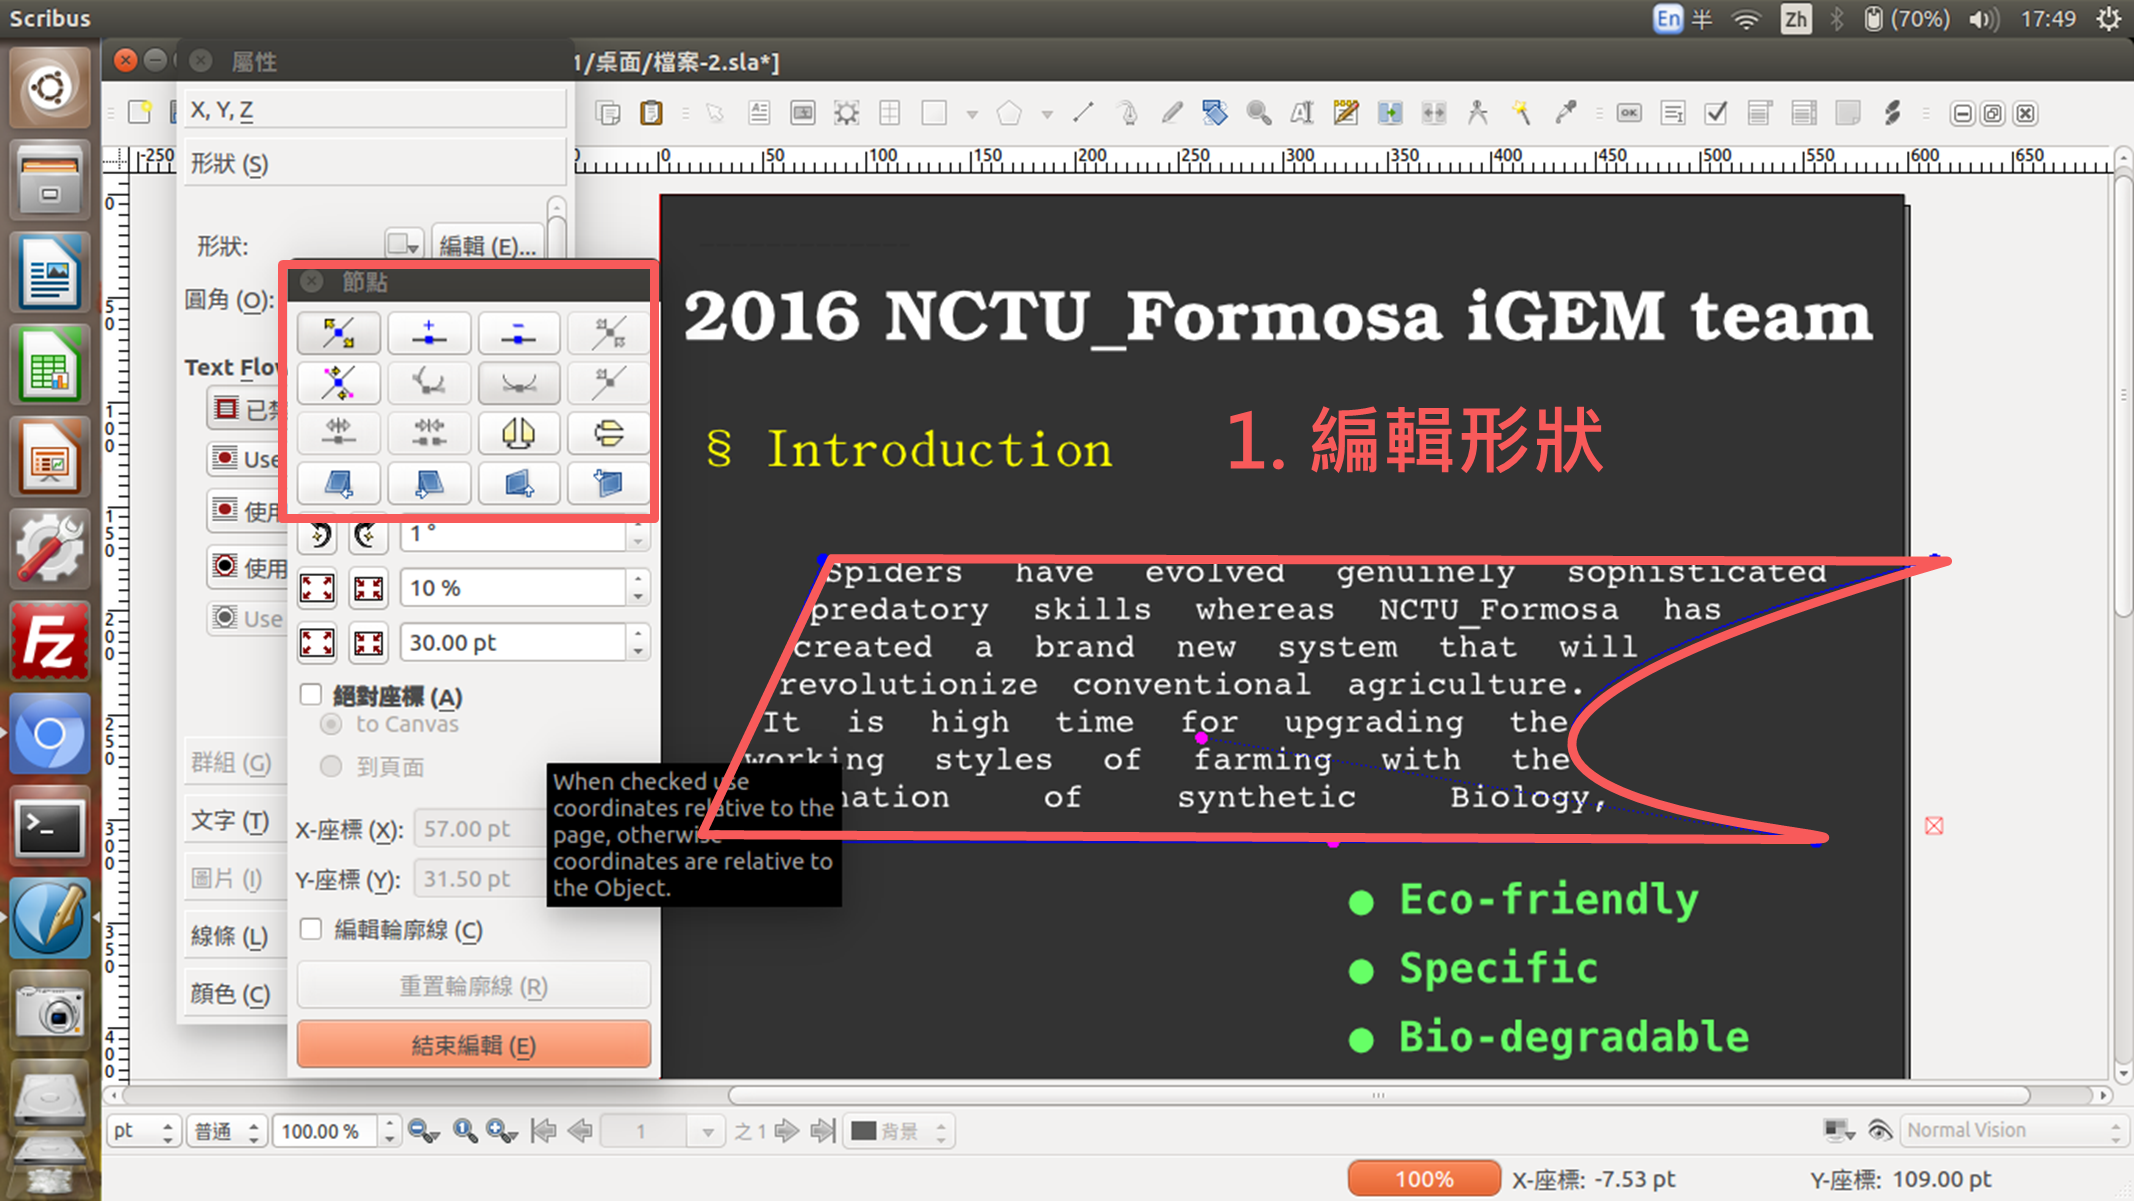
Task: Mirror the path vertically
Action: click(608, 433)
